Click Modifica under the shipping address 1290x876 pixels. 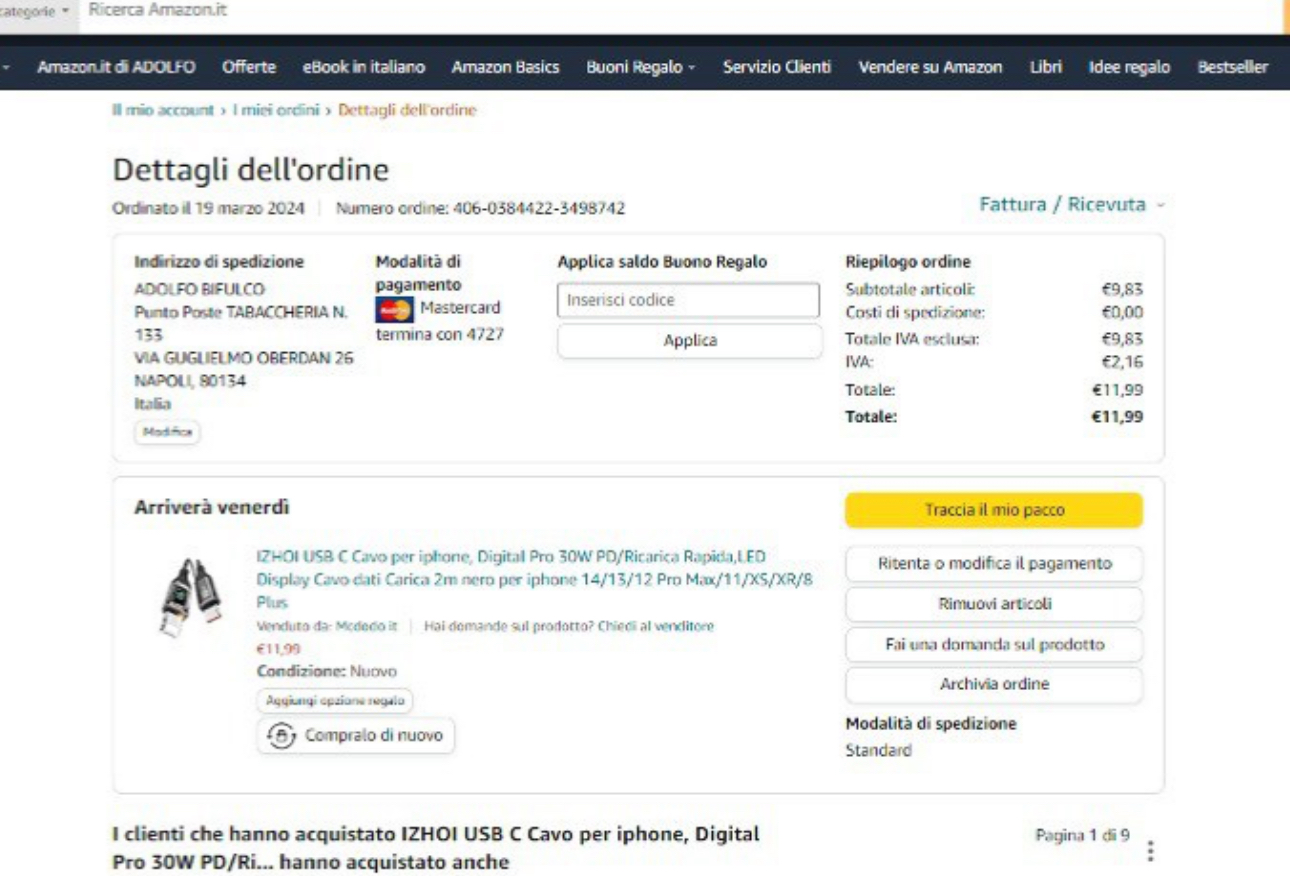point(167,432)
